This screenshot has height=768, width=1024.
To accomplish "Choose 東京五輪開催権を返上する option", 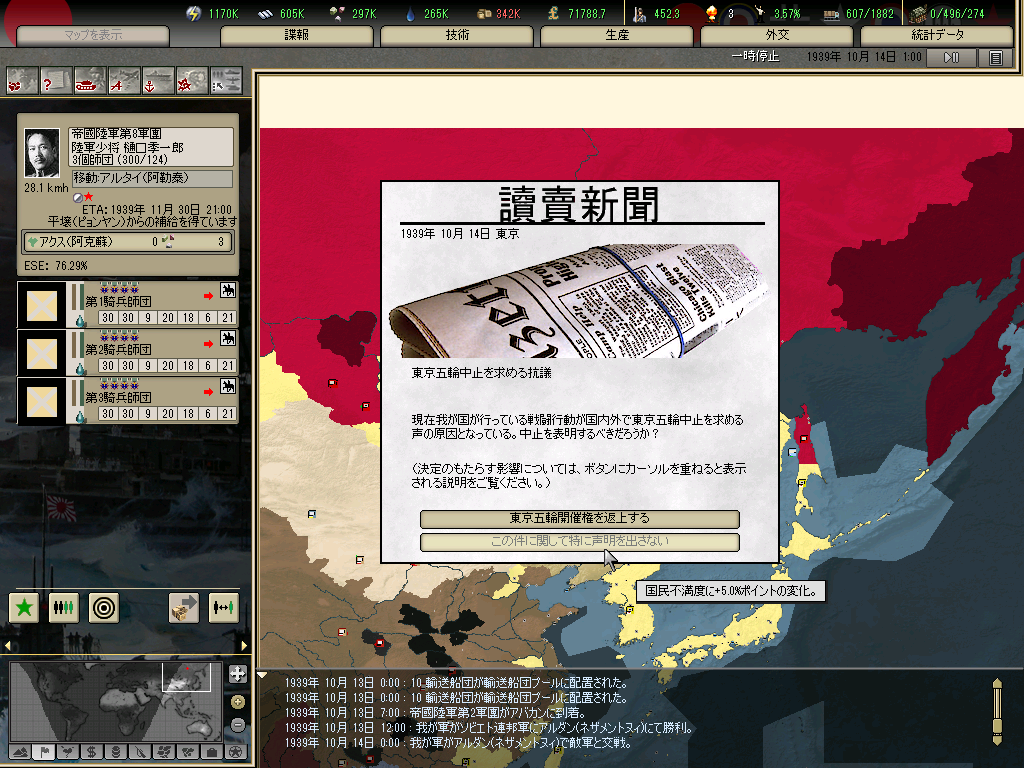I will [x=580, y=519].
